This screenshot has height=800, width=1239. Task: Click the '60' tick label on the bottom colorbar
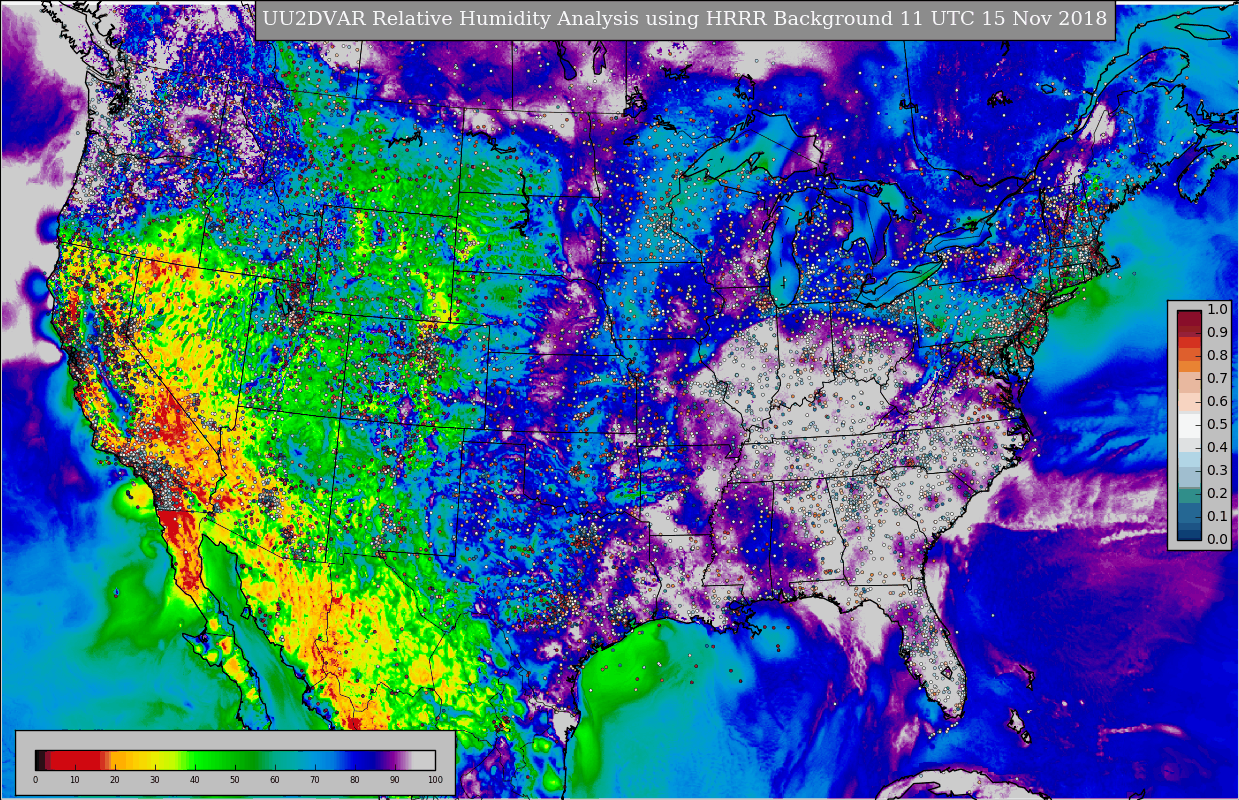coord(275,780)
